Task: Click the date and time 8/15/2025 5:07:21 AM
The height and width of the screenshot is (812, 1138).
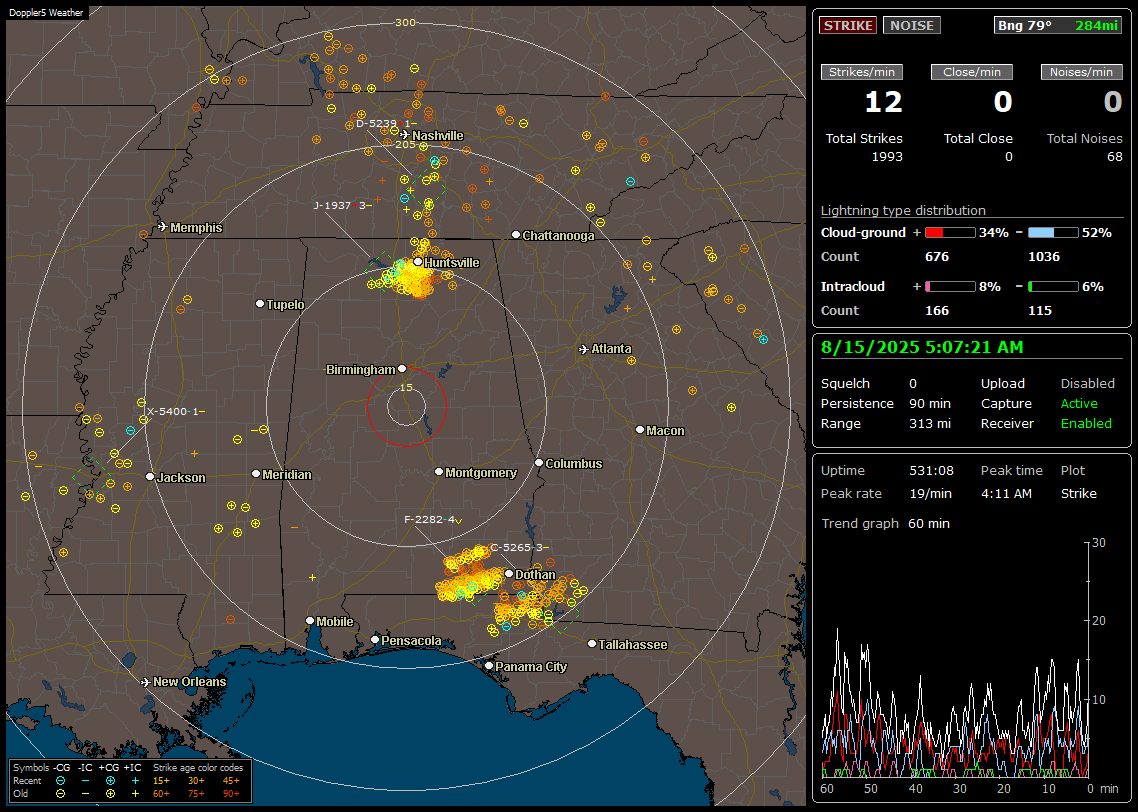Action: 922,348
